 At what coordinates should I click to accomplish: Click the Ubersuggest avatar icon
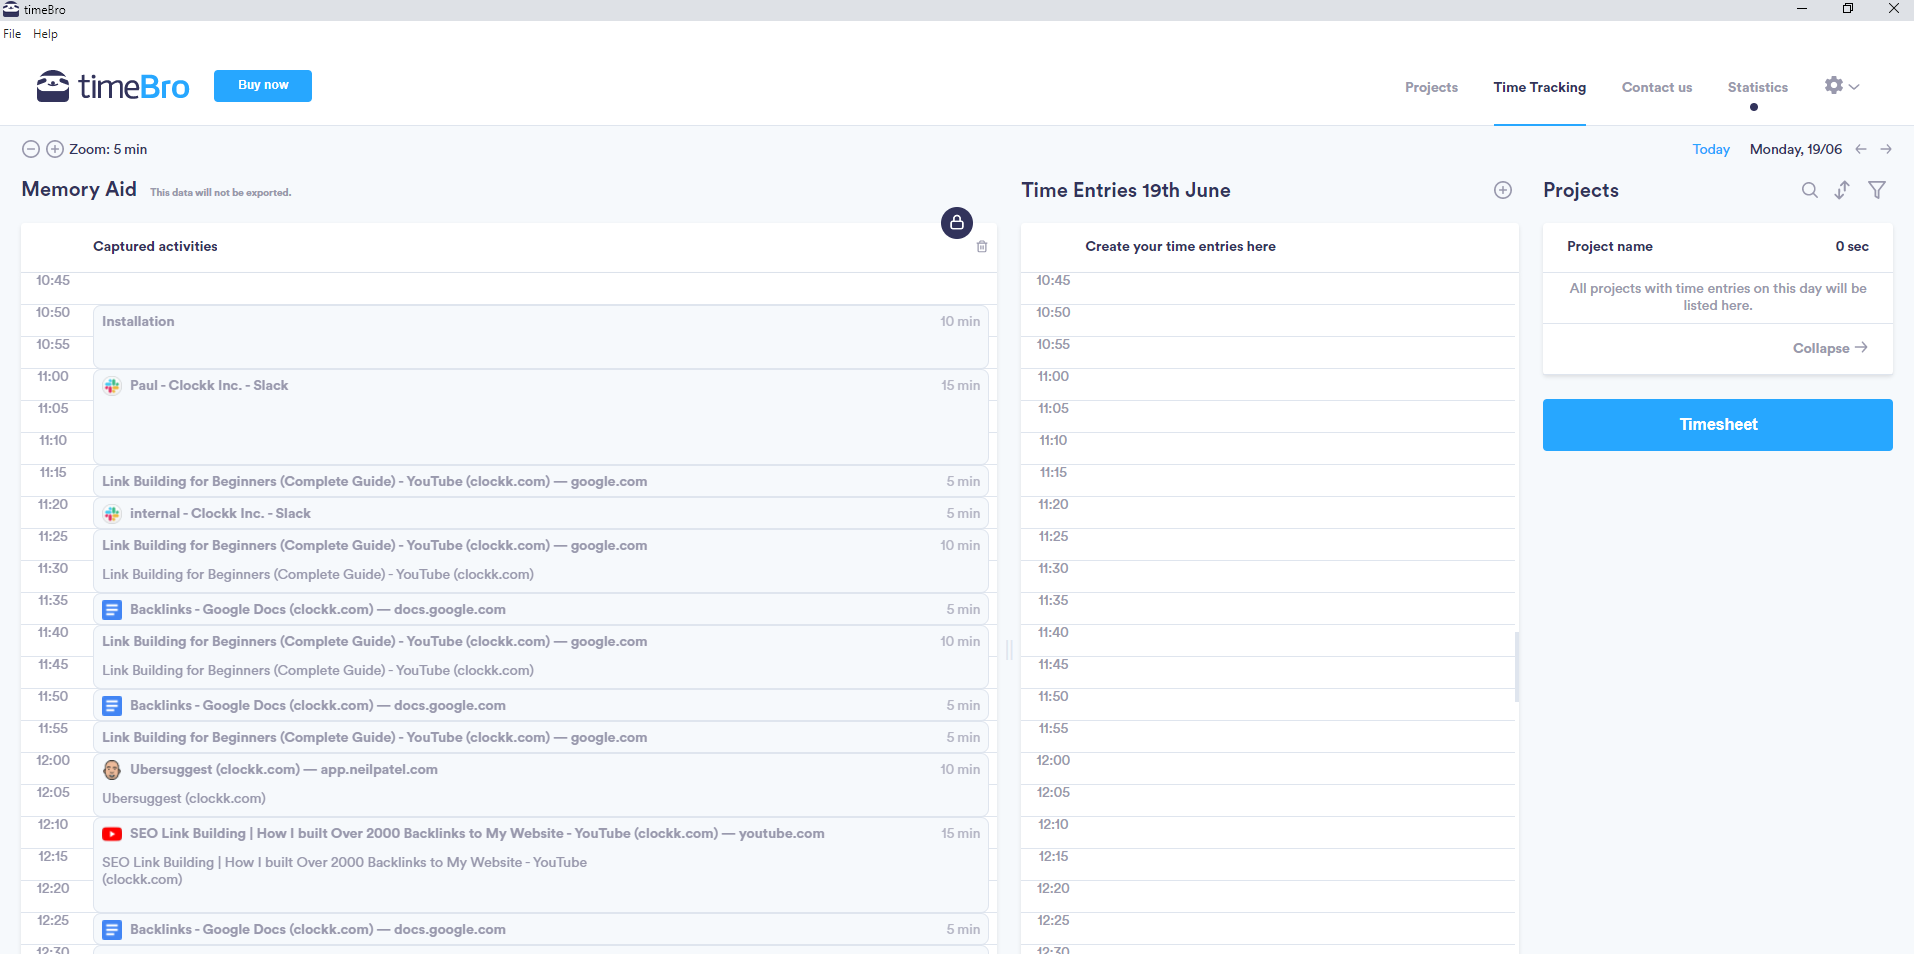[112, 770]
